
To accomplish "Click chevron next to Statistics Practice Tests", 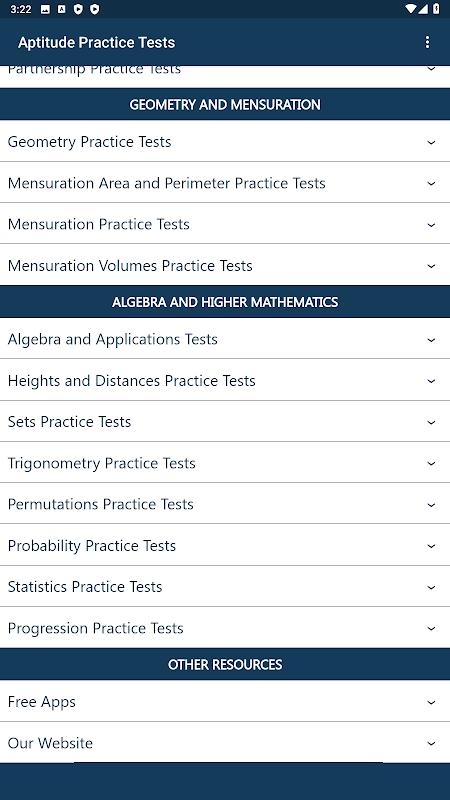I will (x=431, y=588).
